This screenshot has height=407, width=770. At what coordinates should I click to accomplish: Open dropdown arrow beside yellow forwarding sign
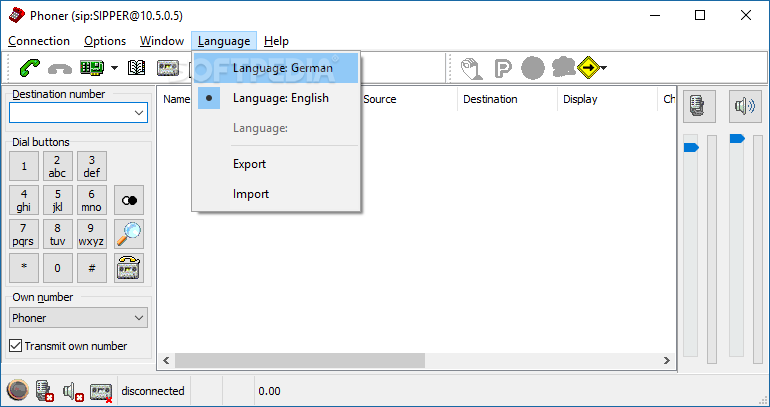[604, 68]
